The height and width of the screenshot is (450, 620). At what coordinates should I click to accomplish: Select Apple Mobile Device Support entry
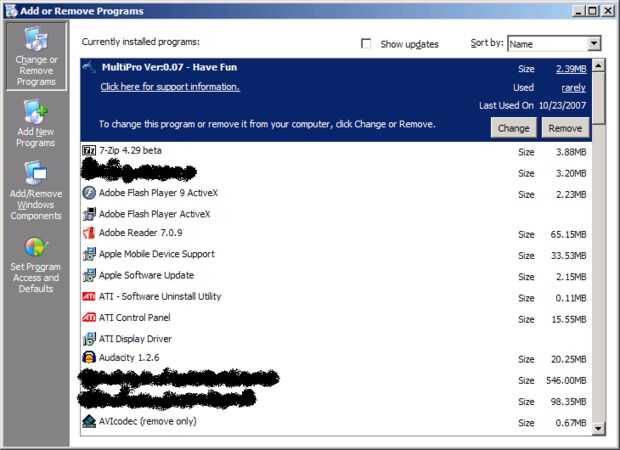click(336, 254)
